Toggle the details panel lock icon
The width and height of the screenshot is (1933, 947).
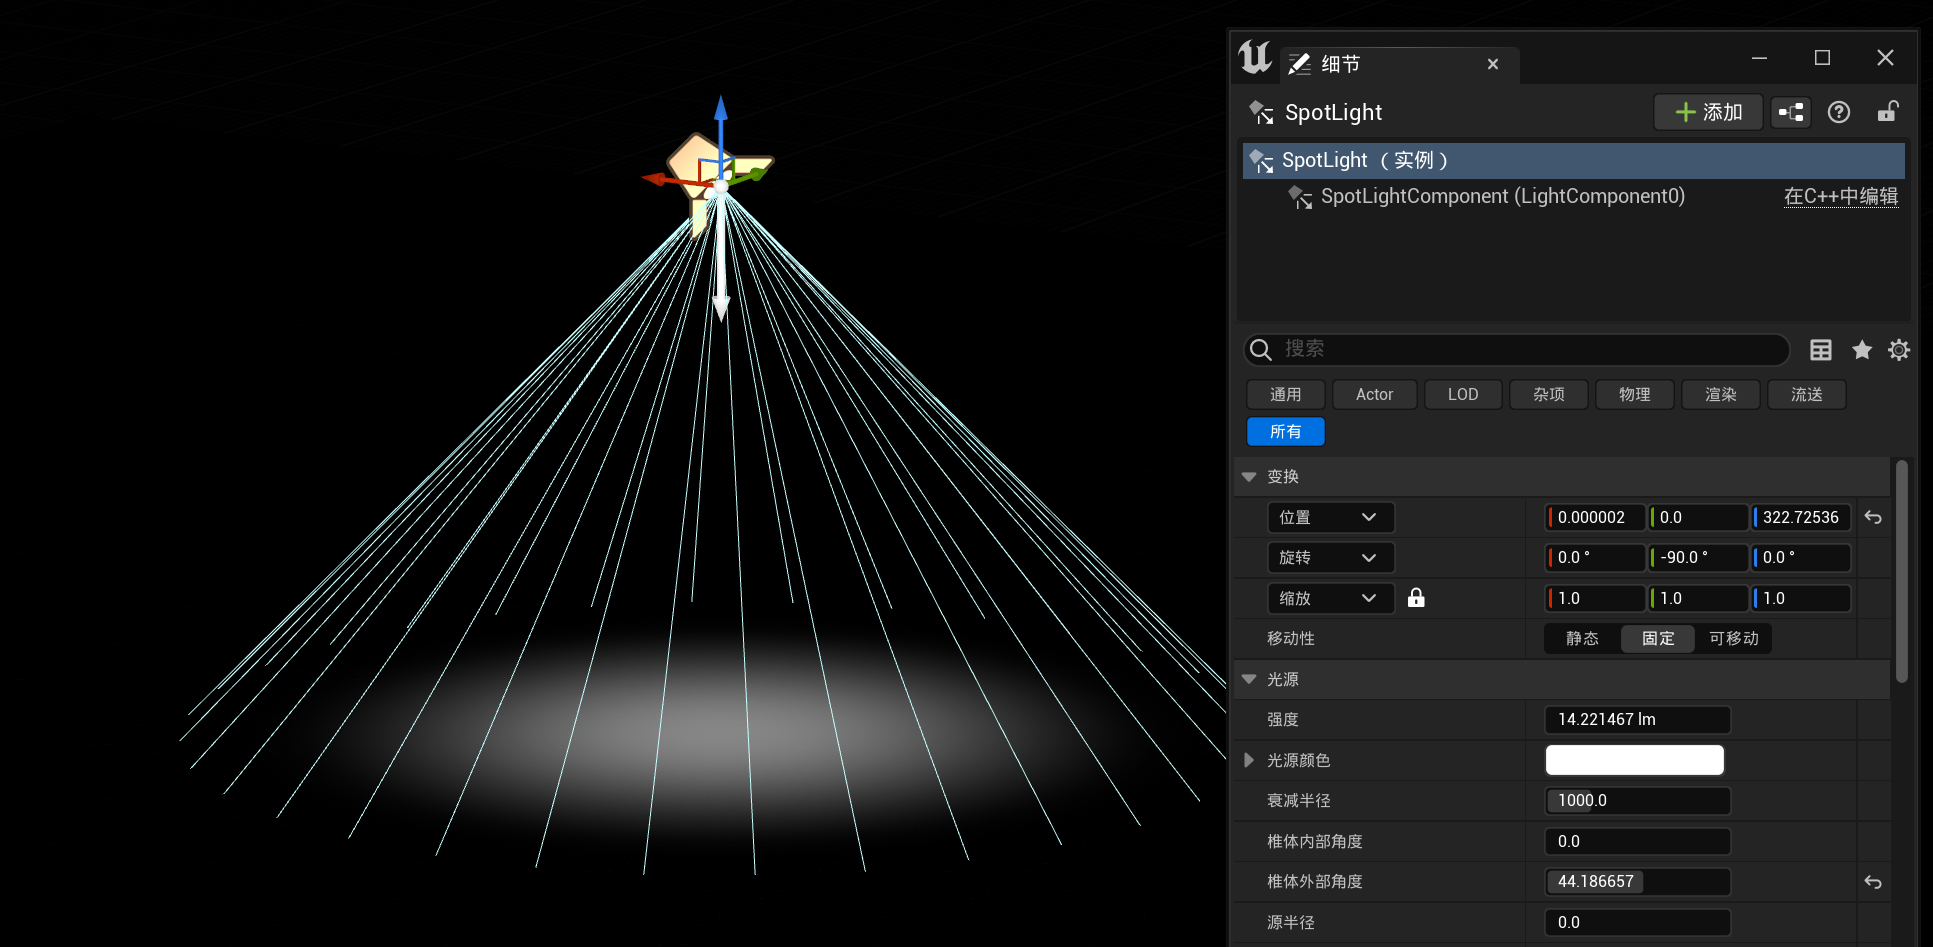[1887, 112]
